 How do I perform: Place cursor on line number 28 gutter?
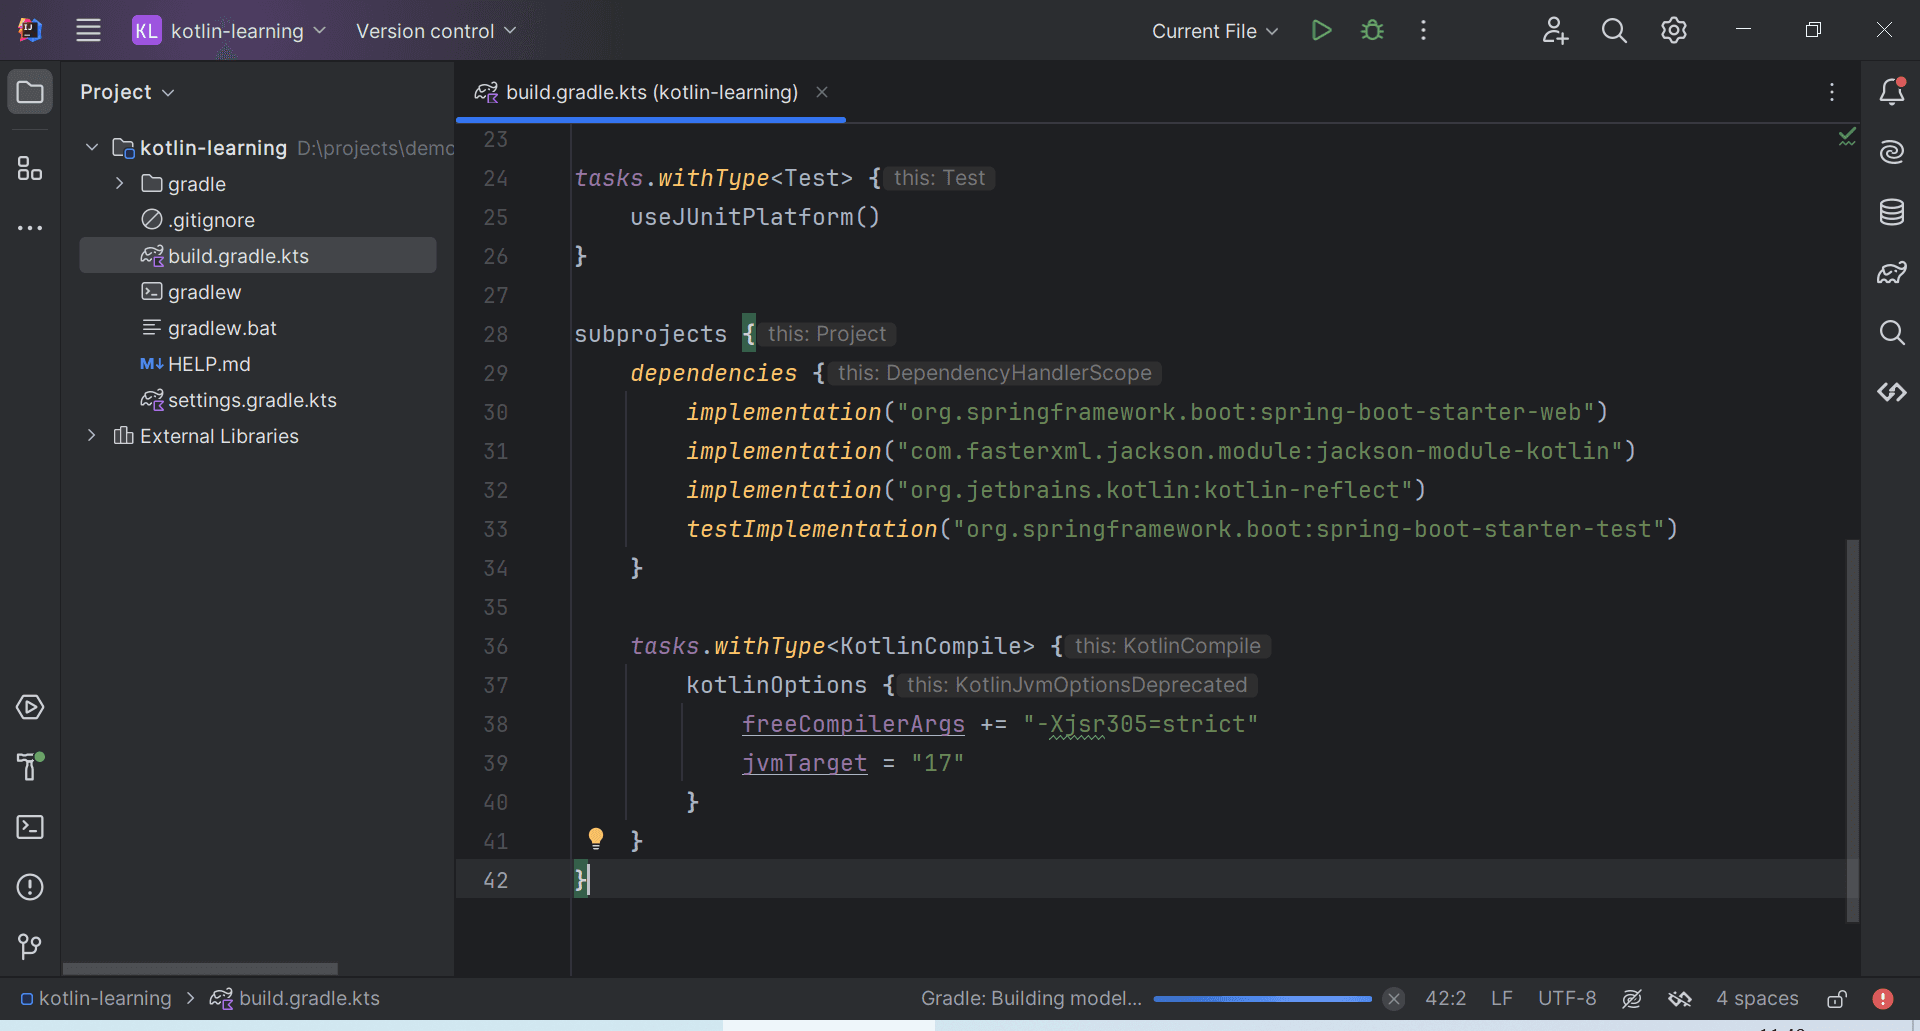point(495,334)
